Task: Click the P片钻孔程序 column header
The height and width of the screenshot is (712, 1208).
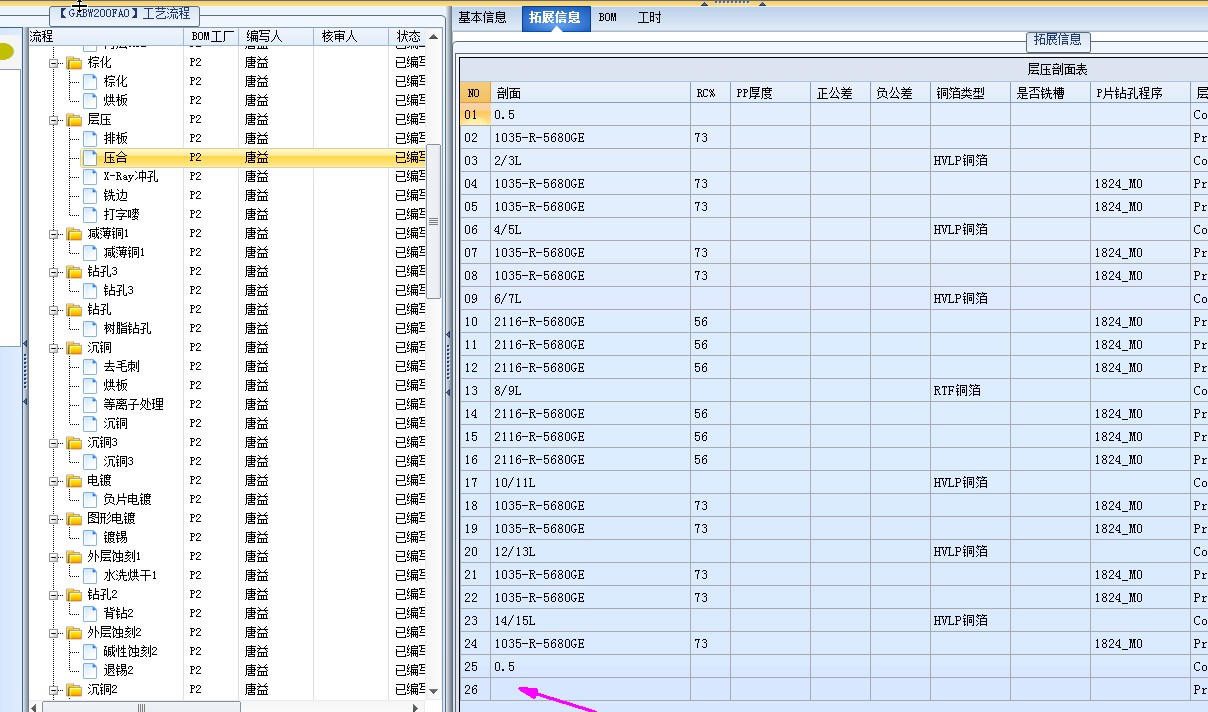Action: (1140, 93)
